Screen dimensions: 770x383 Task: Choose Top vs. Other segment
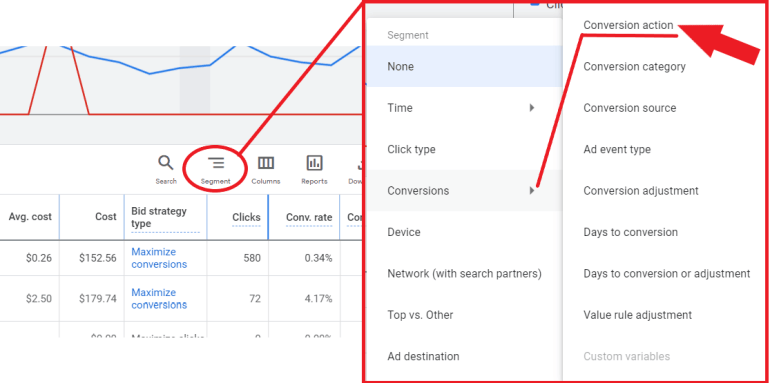420,315
